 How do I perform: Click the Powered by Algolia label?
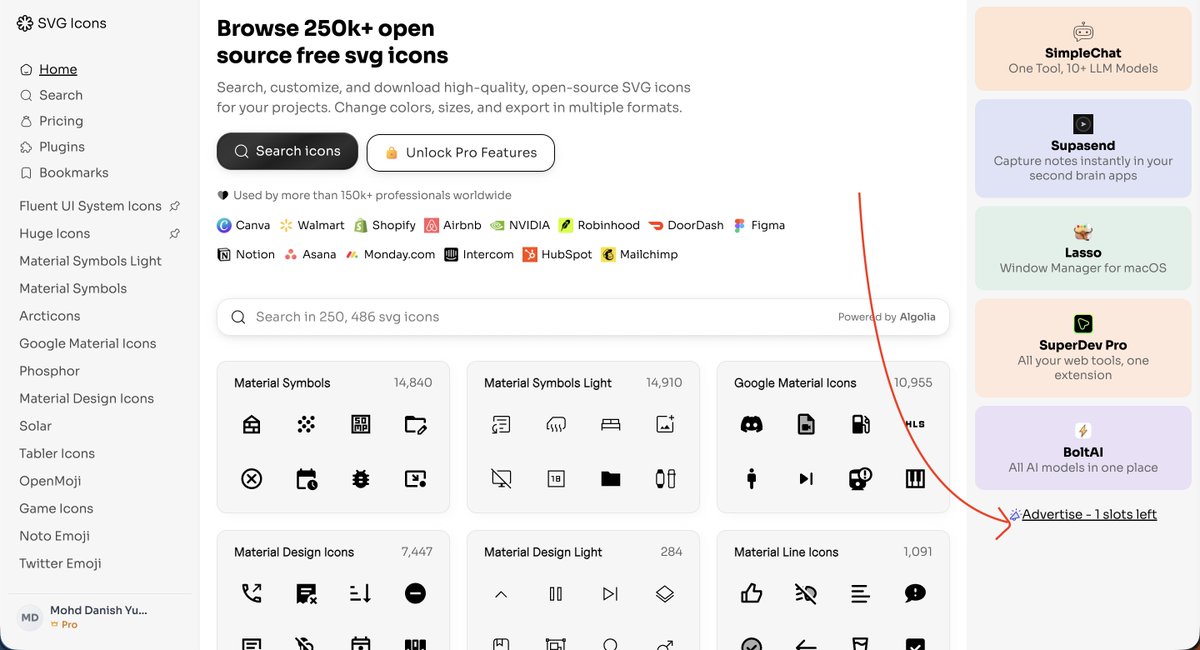pos(887,317)
